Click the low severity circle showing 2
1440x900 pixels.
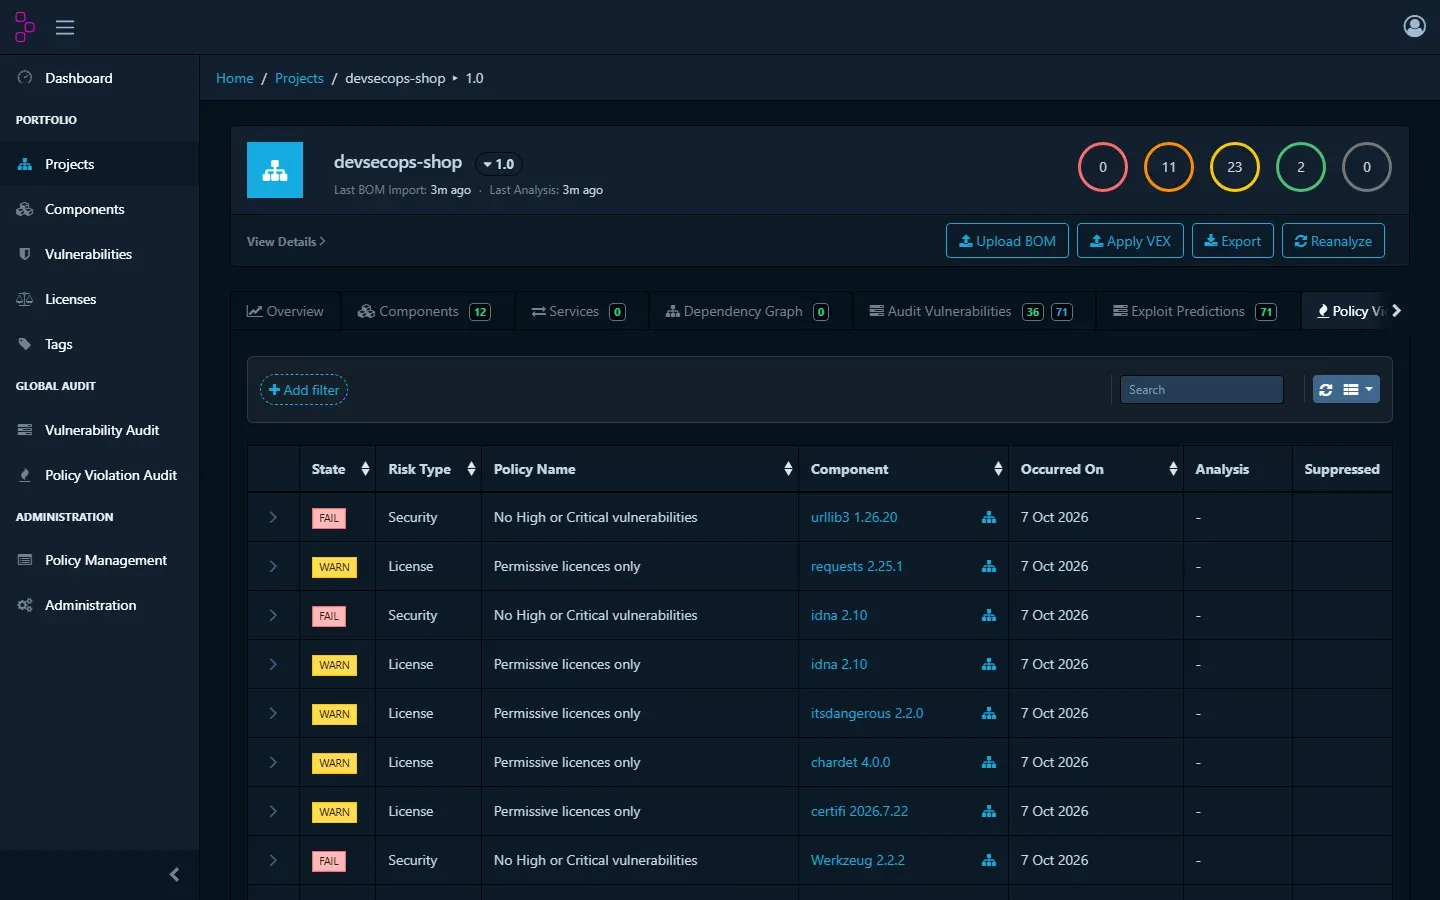click(1301, 167)
